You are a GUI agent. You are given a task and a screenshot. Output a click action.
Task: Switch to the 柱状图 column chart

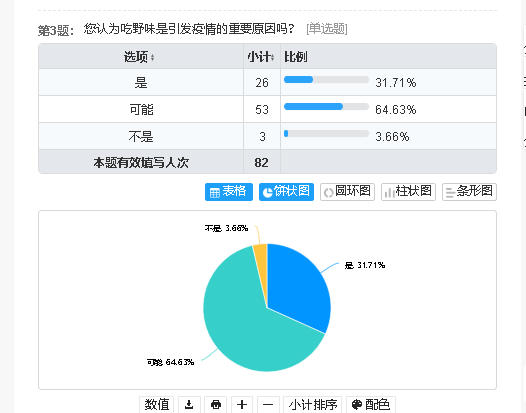(408, 192)
